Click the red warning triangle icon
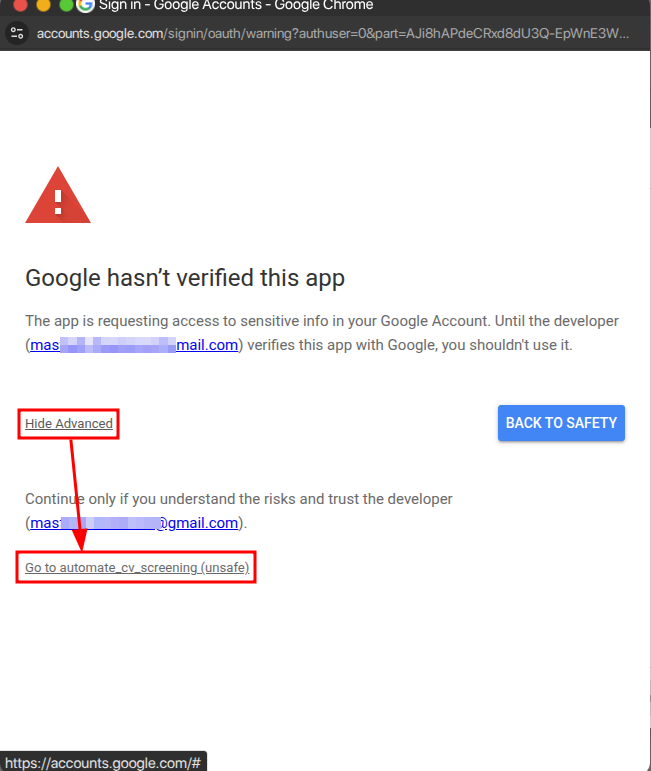 (58, 196)
